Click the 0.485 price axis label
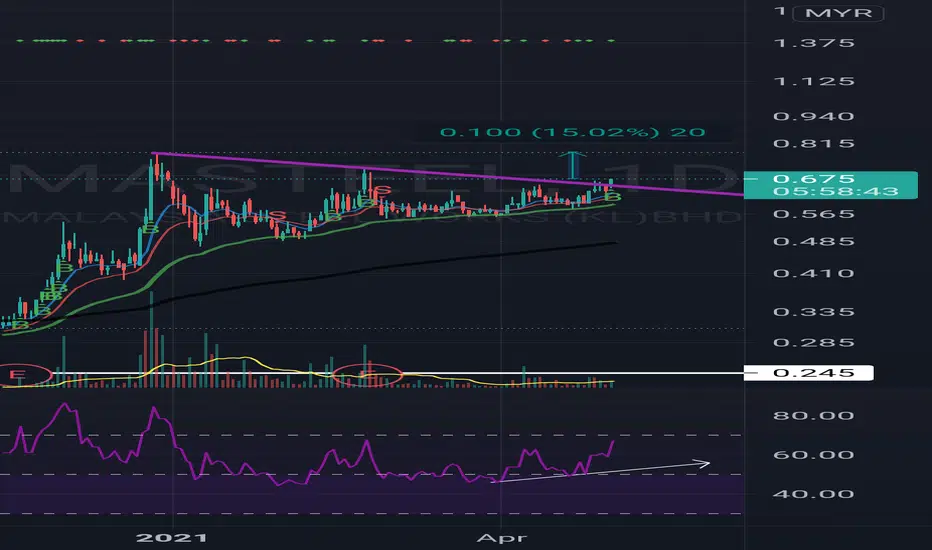The height and width of the screenshot is (550, 932). tap(814, 241)
